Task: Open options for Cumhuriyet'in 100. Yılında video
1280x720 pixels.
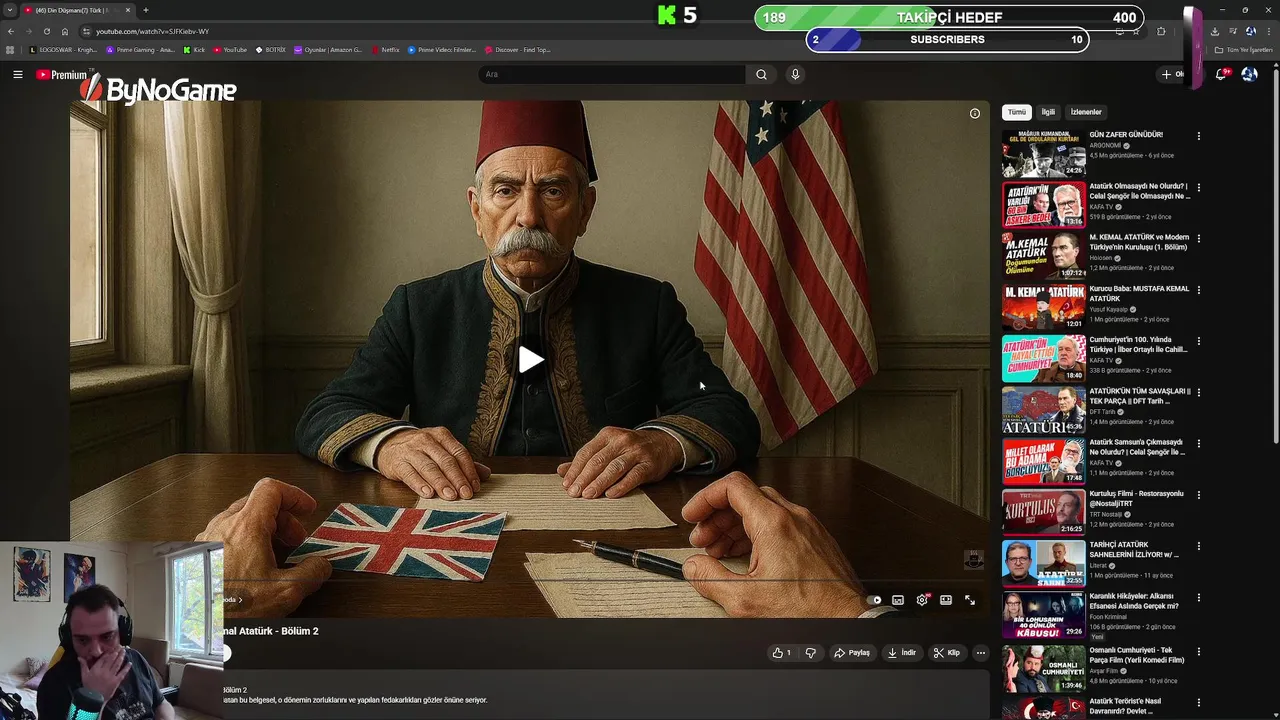Action: pyautogui.click(x=1198, y=341)
